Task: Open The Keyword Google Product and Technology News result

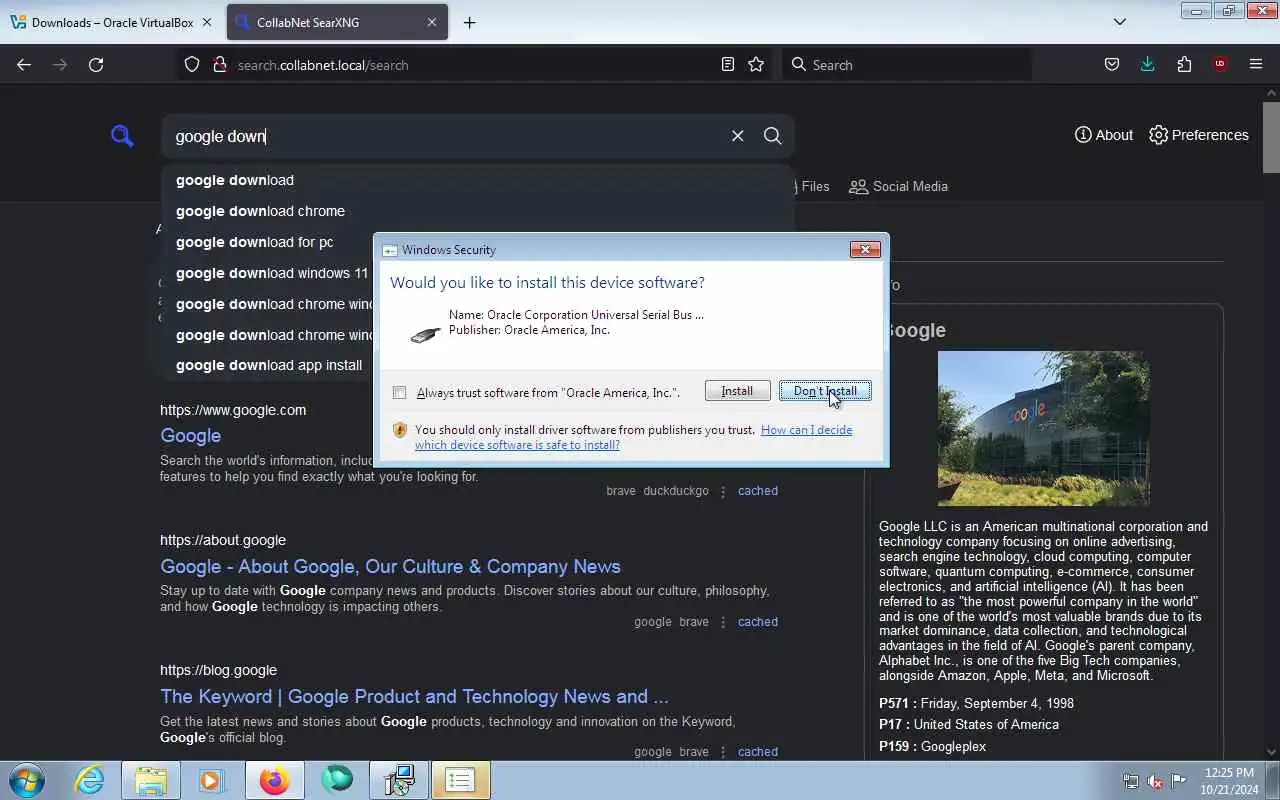Action: click(x=414, y=696)
